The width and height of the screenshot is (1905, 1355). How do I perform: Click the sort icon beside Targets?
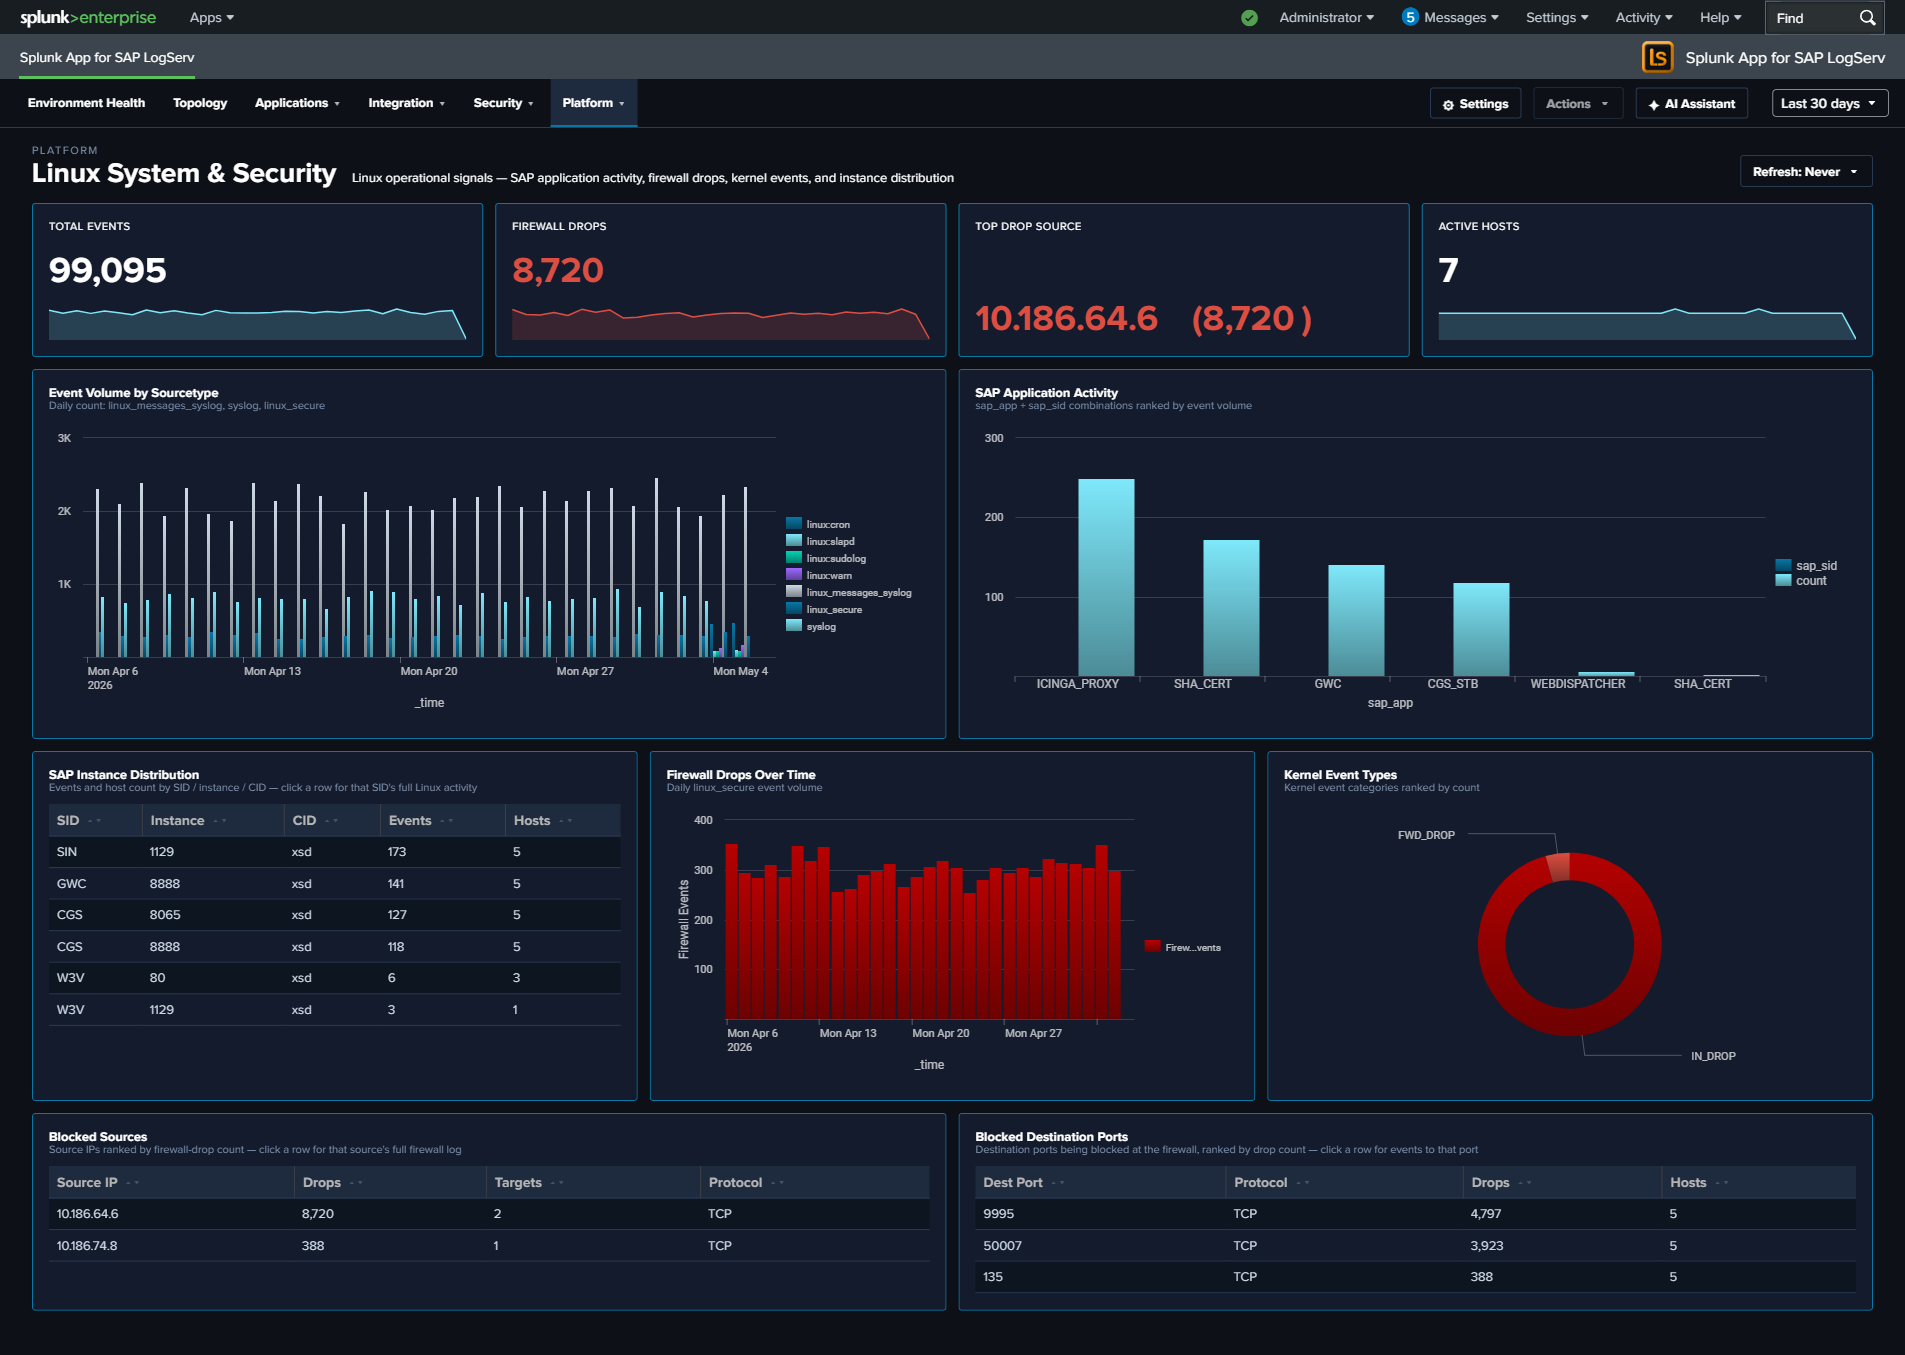coord(557,1183)
